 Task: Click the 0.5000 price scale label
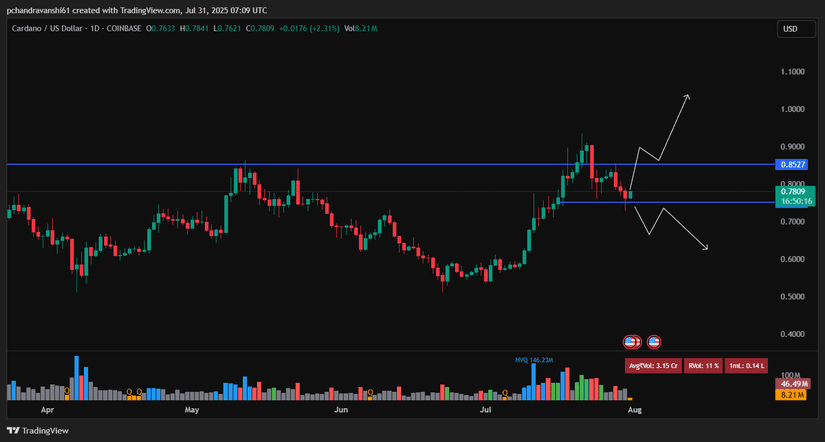tap(793, 296)
